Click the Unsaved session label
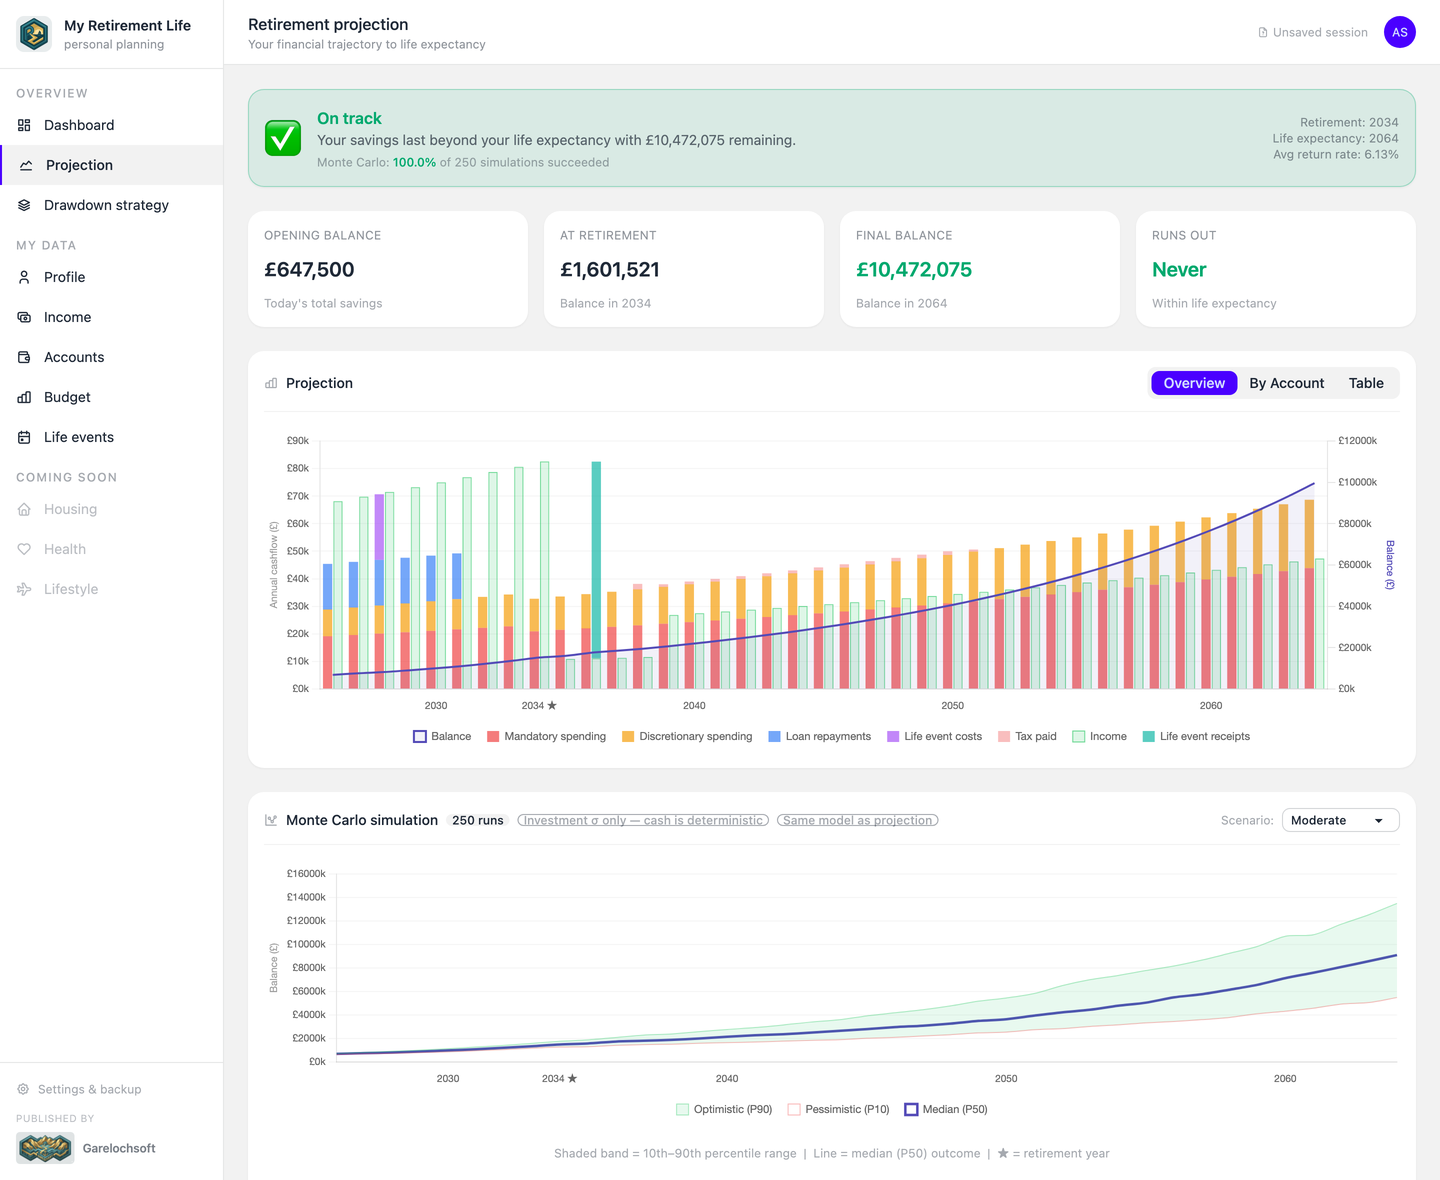The width and height of the screenshot is (1440, 1180). pos(1320,33)
